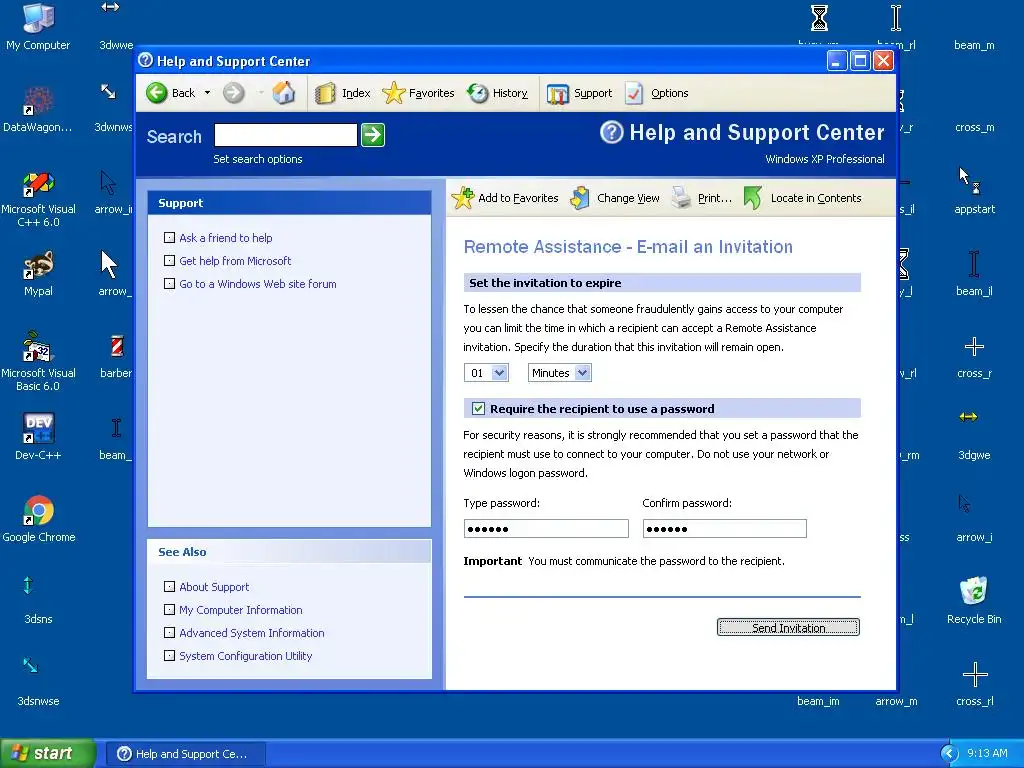Go to the Home page icon
This screenshot has height=768, width=1024.
pos(283,93)
